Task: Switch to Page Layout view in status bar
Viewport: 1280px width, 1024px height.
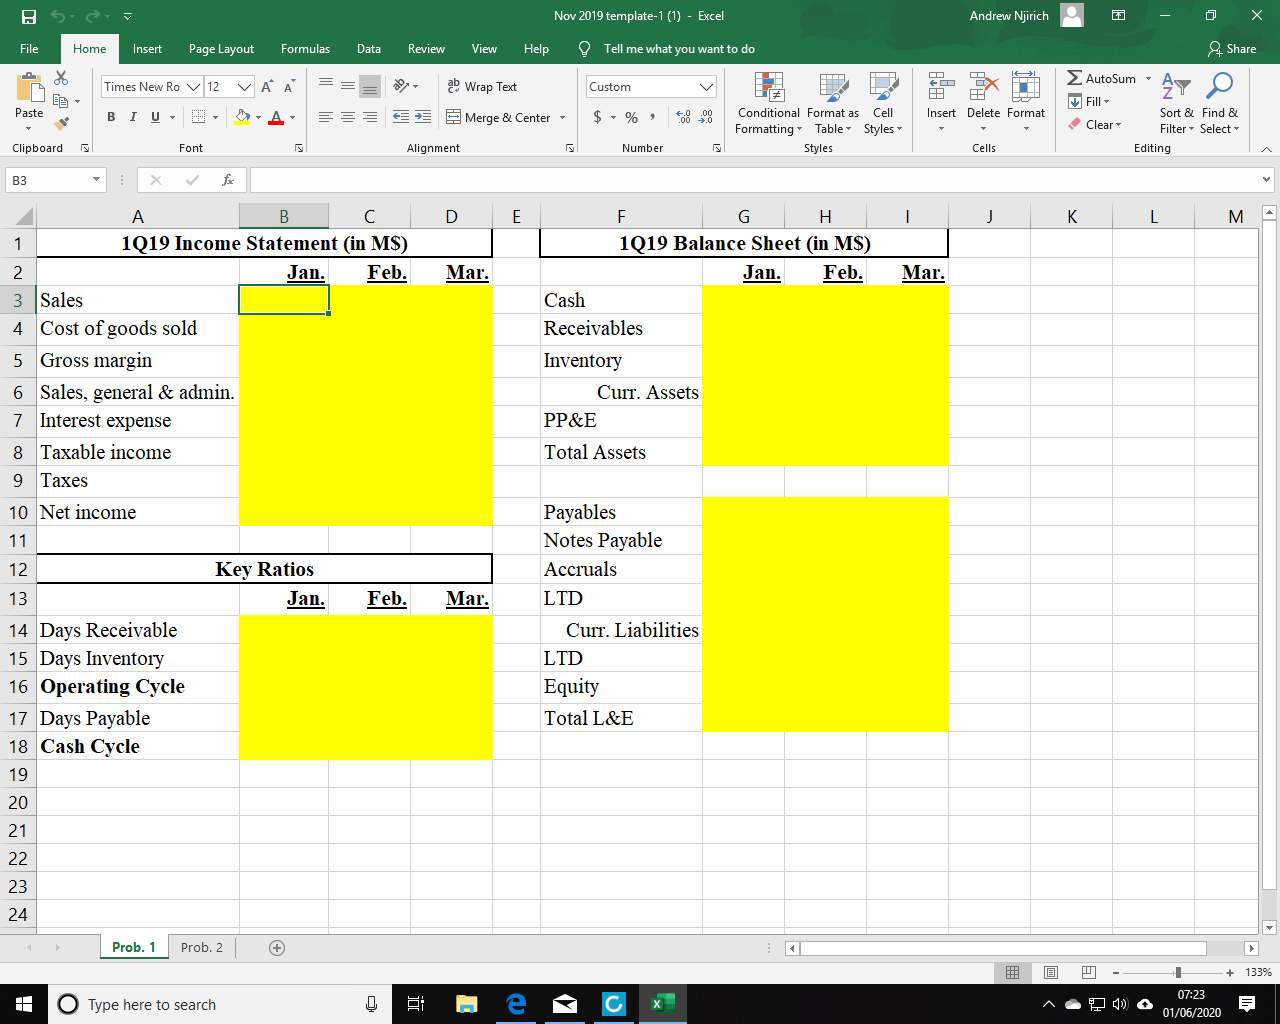Action: (x=1051, y=973)
